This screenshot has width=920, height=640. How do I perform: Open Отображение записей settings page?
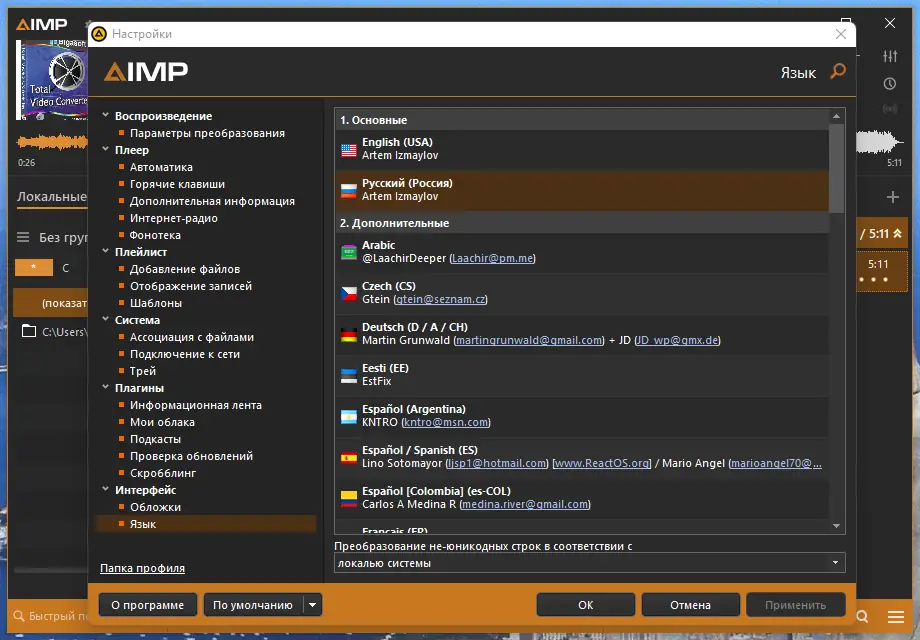click(x=191, y=286)
